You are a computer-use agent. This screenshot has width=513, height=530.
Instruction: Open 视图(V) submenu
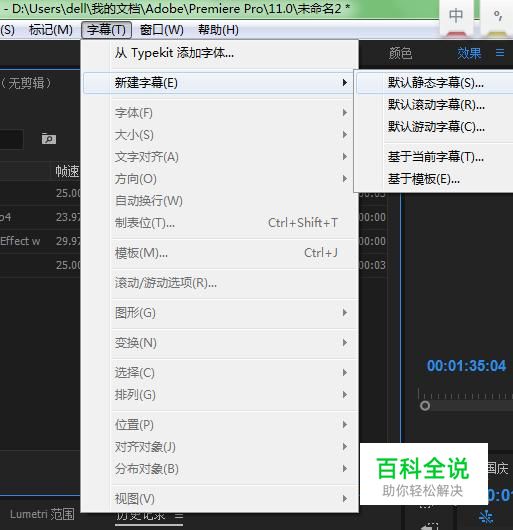tap(220, 499)
